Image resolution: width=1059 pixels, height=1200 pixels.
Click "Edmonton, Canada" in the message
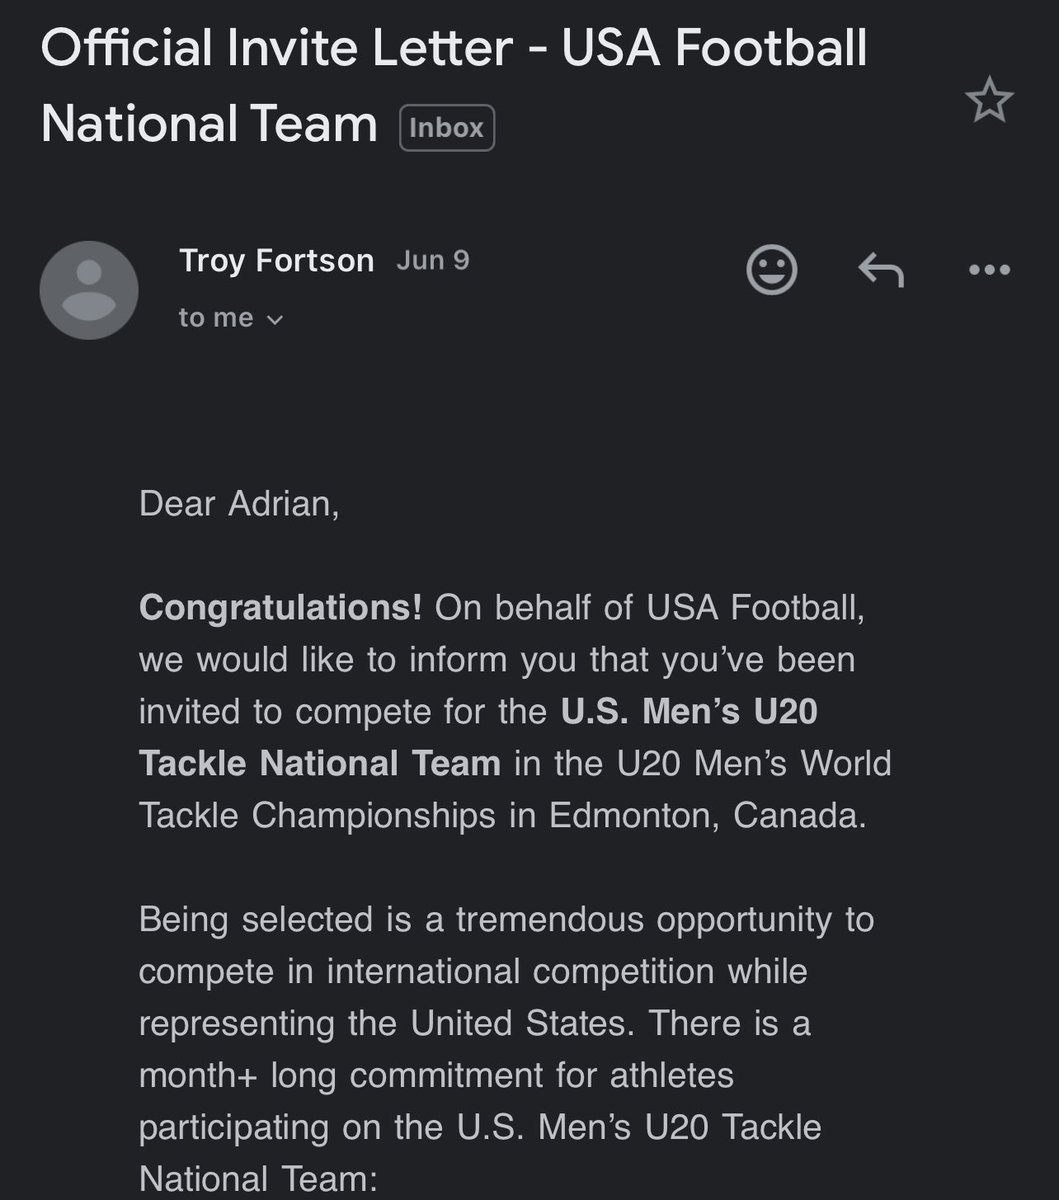(706, 816)
